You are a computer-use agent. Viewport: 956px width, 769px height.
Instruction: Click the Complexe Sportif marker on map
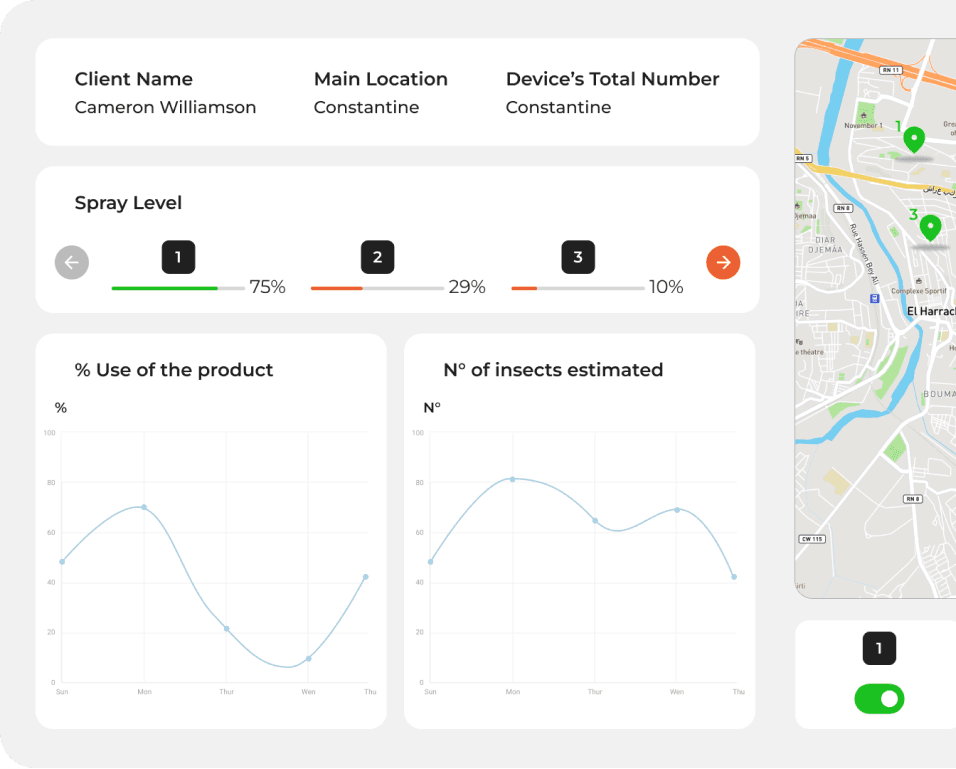pos(875,298)
